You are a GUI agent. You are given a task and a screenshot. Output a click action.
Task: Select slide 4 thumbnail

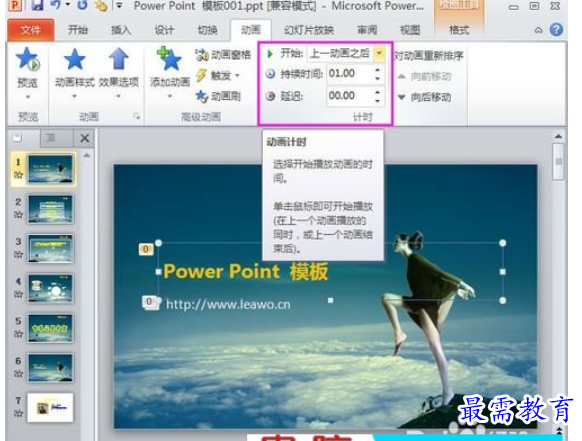click(x=50, y=288)
